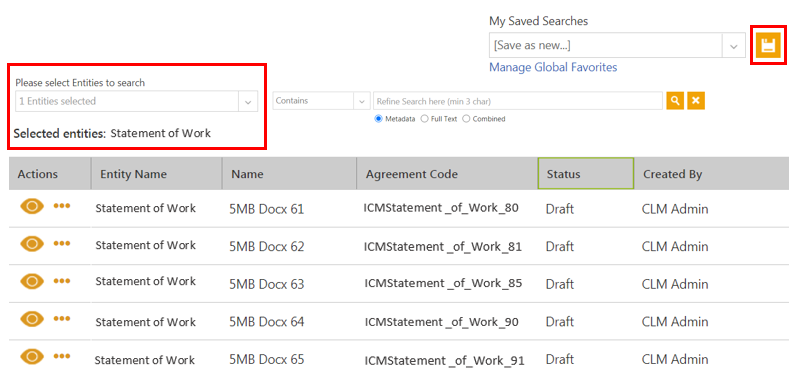Open more actions for 5MB Docx 64
Viewport: 791px width, 377px height.
[x=62, y=319]
